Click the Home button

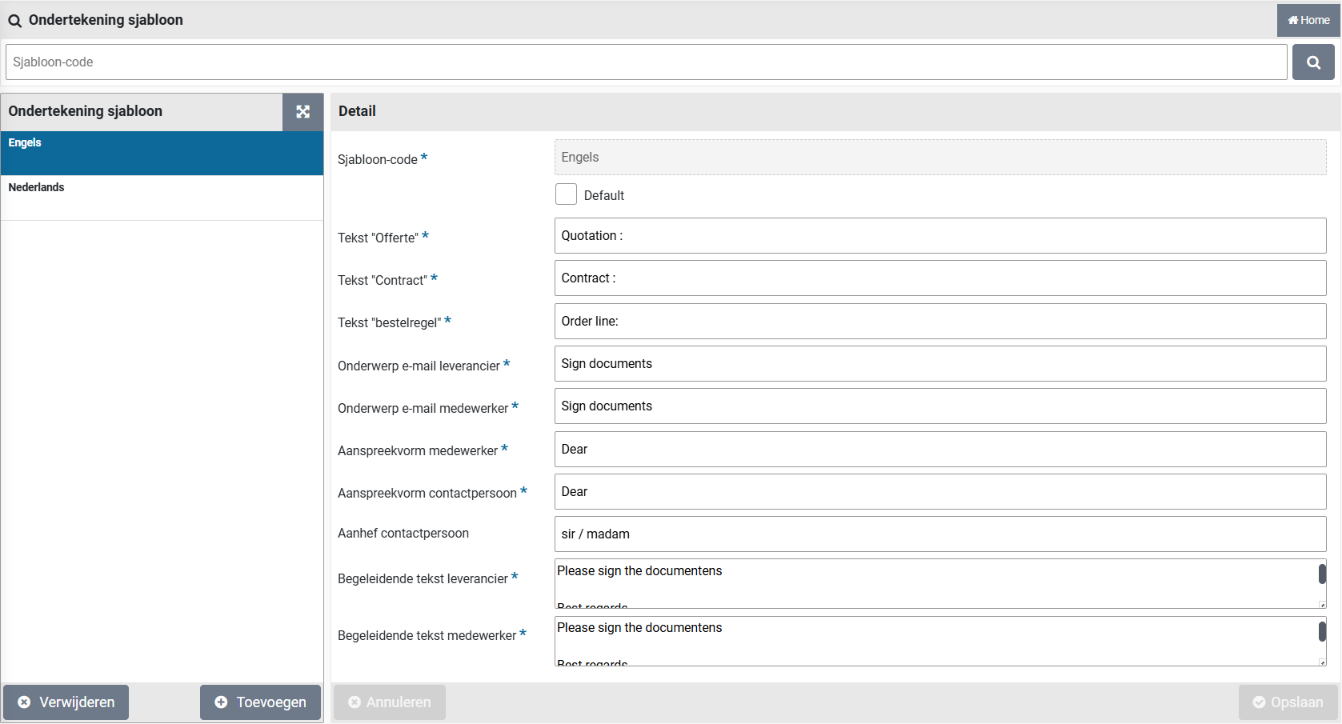[x=1308, y=20]
